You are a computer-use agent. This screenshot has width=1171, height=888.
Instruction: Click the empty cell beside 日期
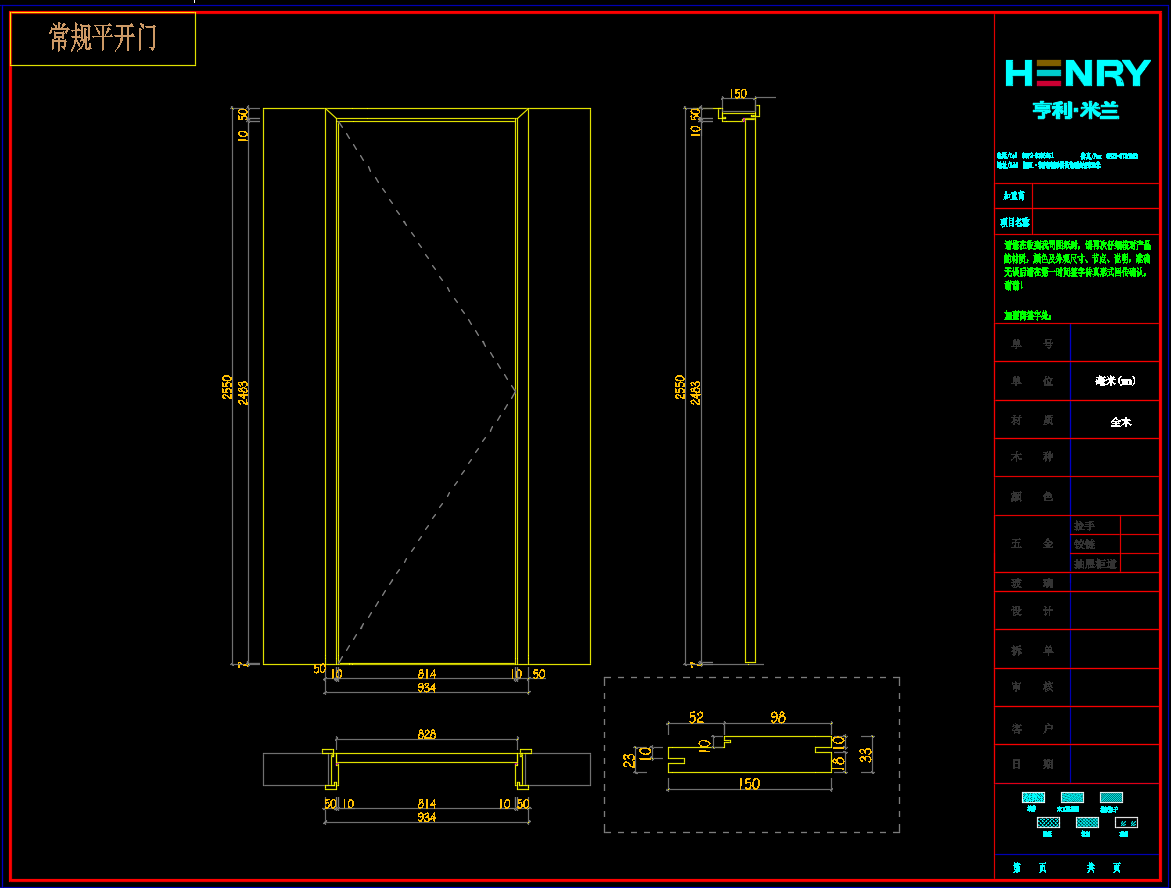click(1115, 764)
